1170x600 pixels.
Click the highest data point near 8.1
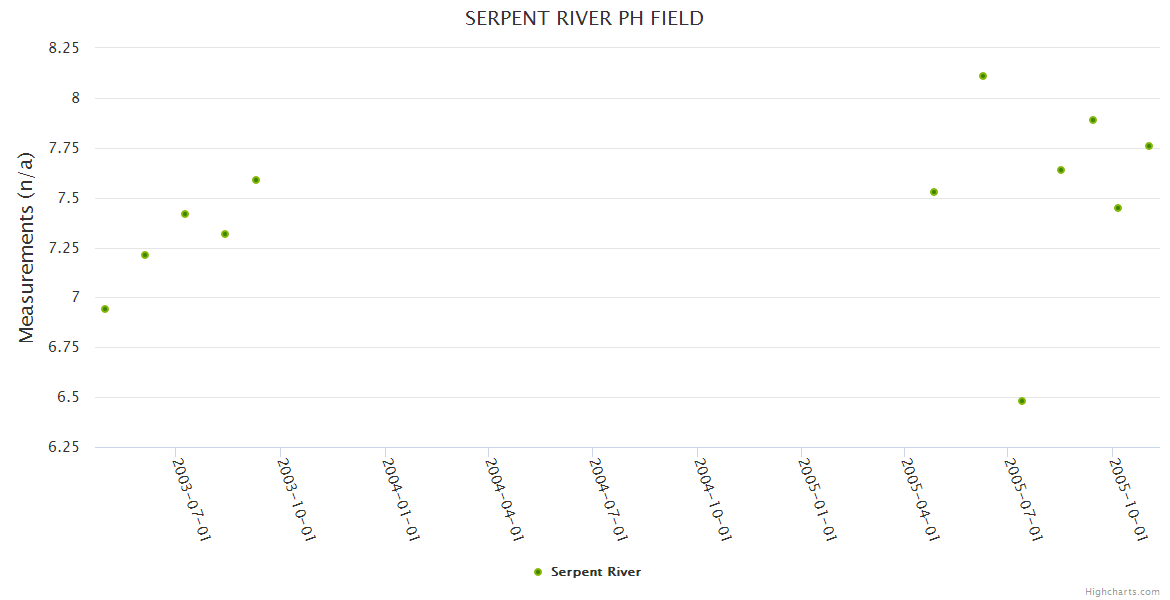983,76
